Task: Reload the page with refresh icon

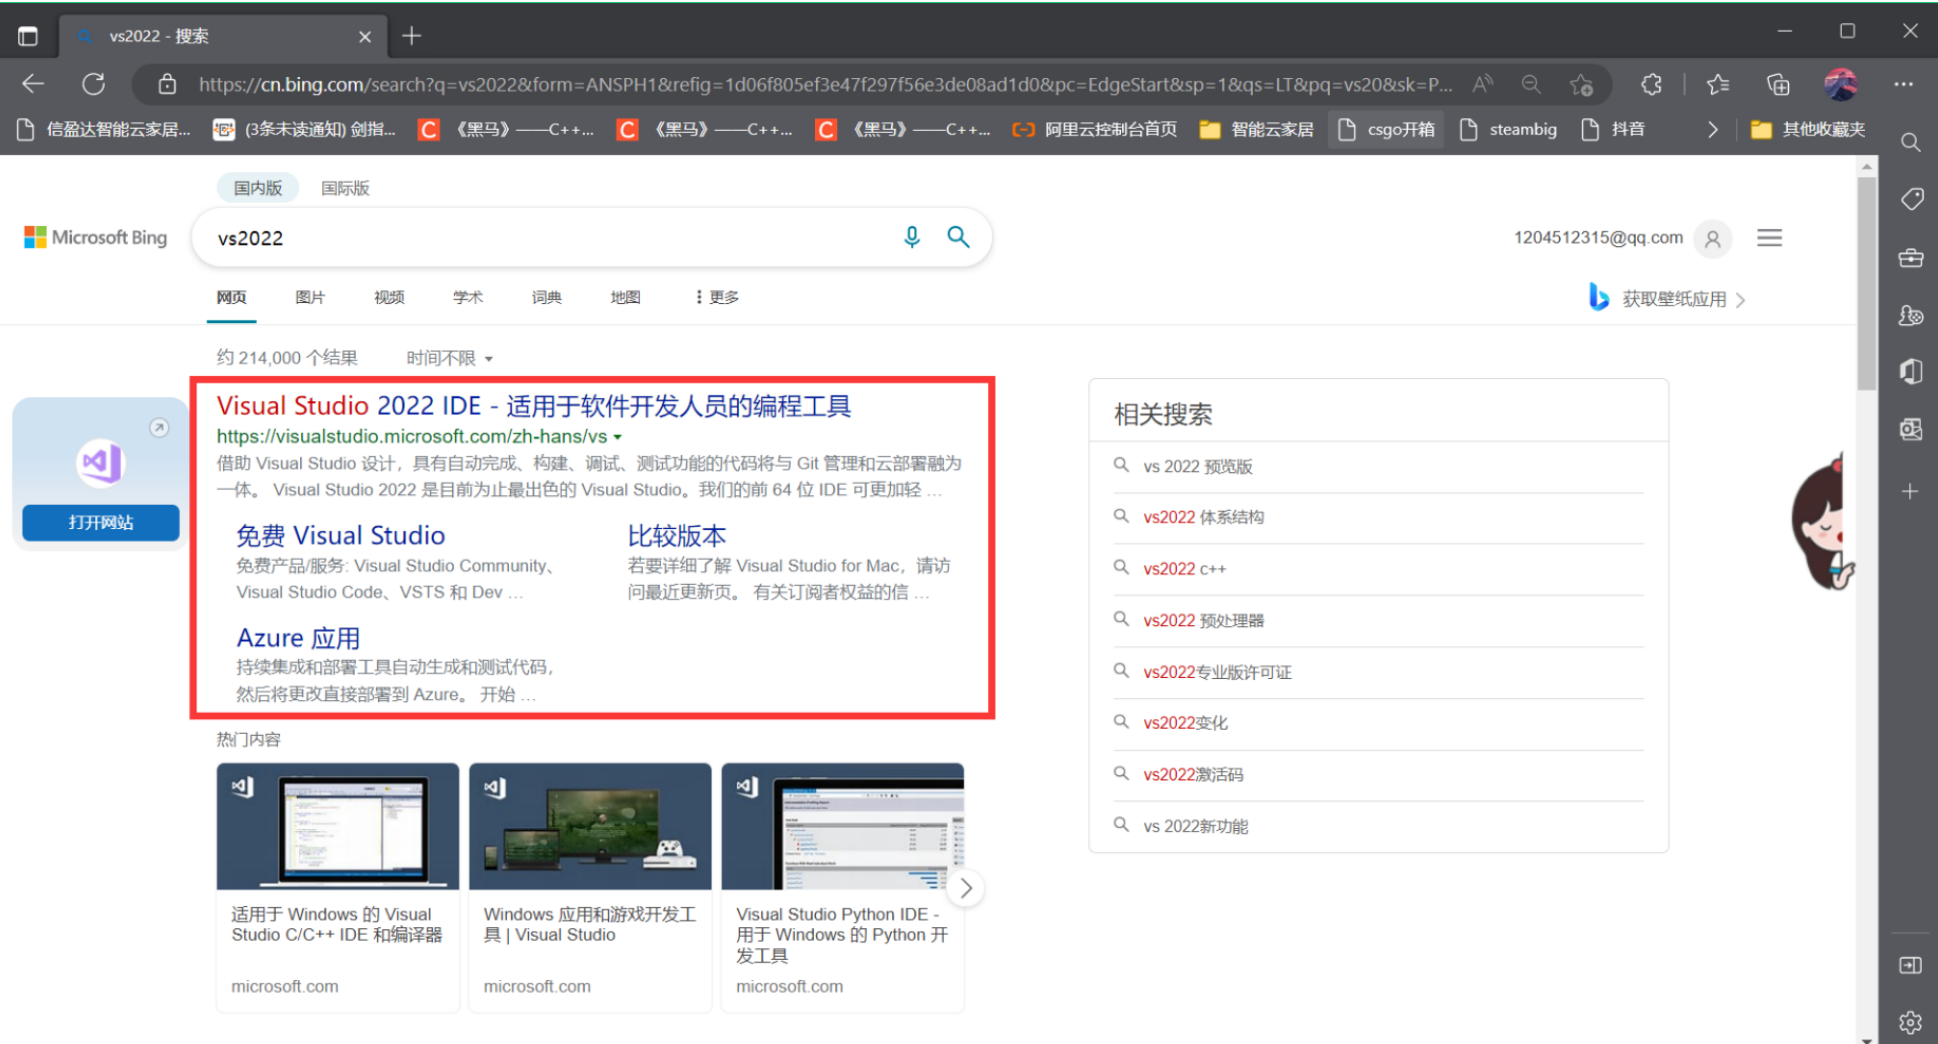Action: coord(94,84)
